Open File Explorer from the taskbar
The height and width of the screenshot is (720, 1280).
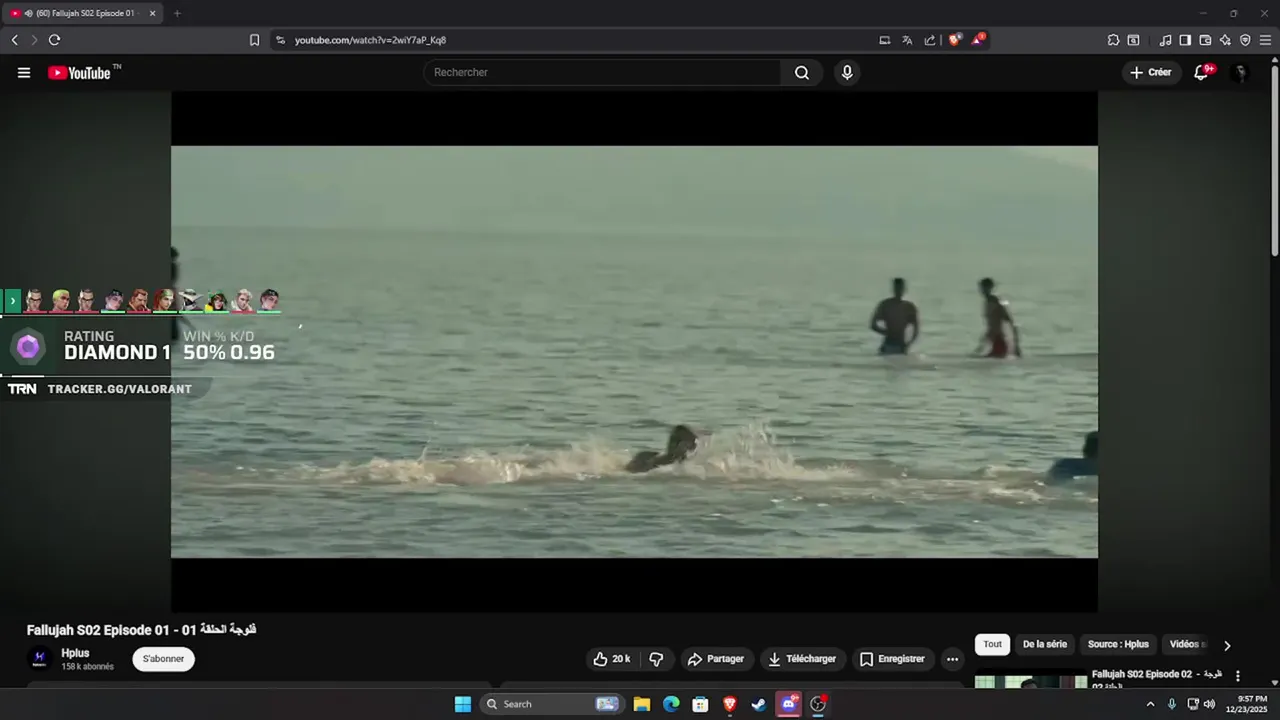[x=642, y=704]
